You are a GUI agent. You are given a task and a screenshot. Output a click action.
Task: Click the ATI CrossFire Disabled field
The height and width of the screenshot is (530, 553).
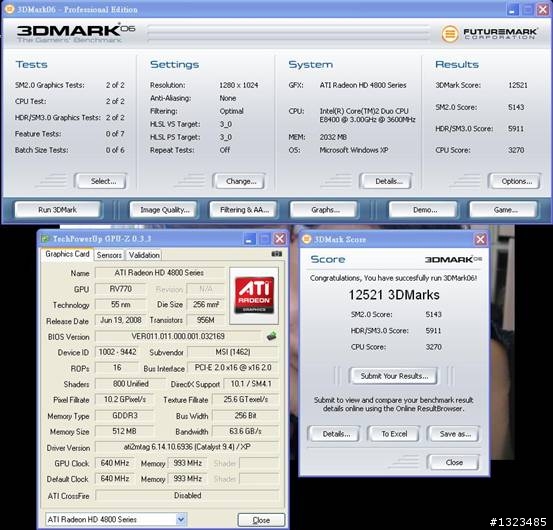pos(187,495)
